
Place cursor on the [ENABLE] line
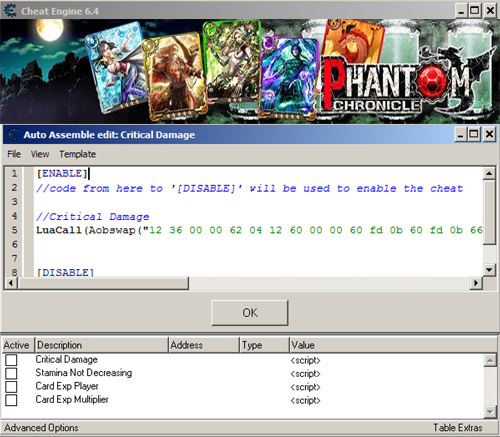62,174
